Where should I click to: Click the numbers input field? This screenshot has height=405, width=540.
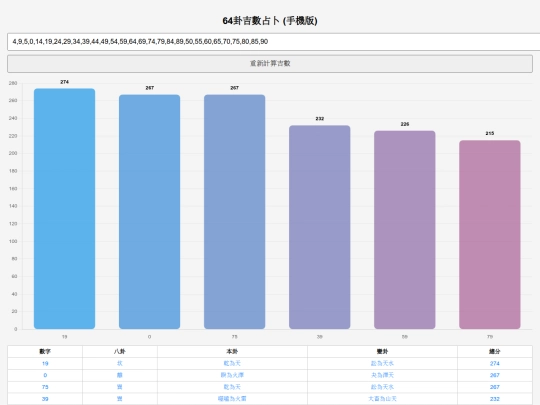(273, 42)
